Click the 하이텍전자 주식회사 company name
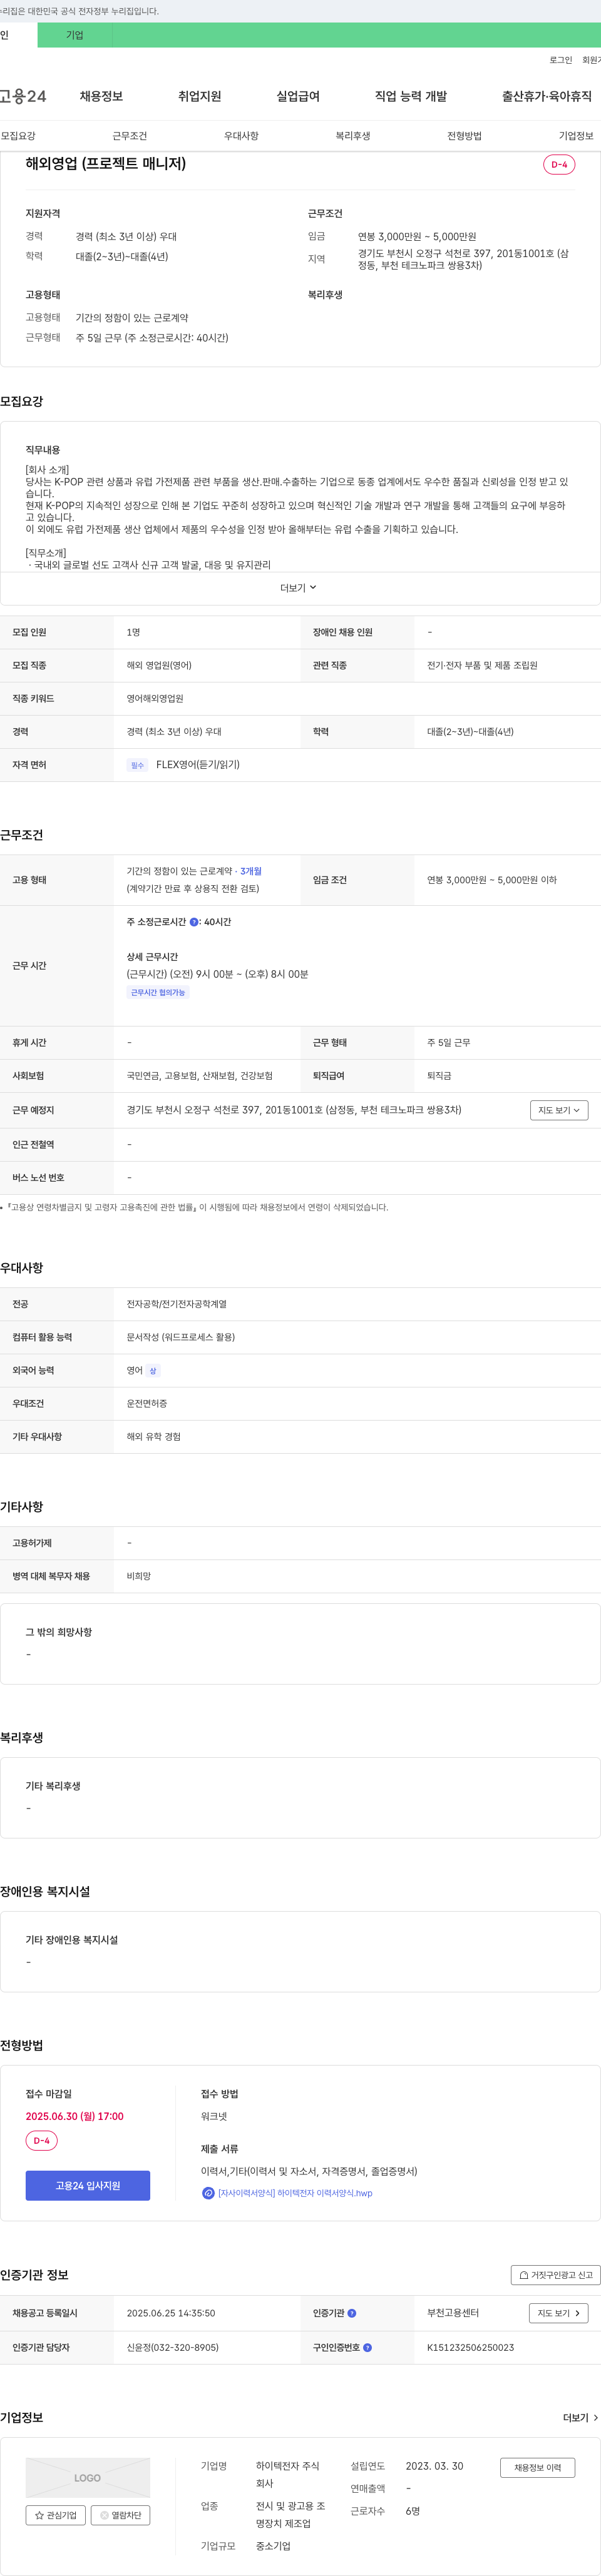This screenshot has width=601, height=2576. (x=288, y=2475)
